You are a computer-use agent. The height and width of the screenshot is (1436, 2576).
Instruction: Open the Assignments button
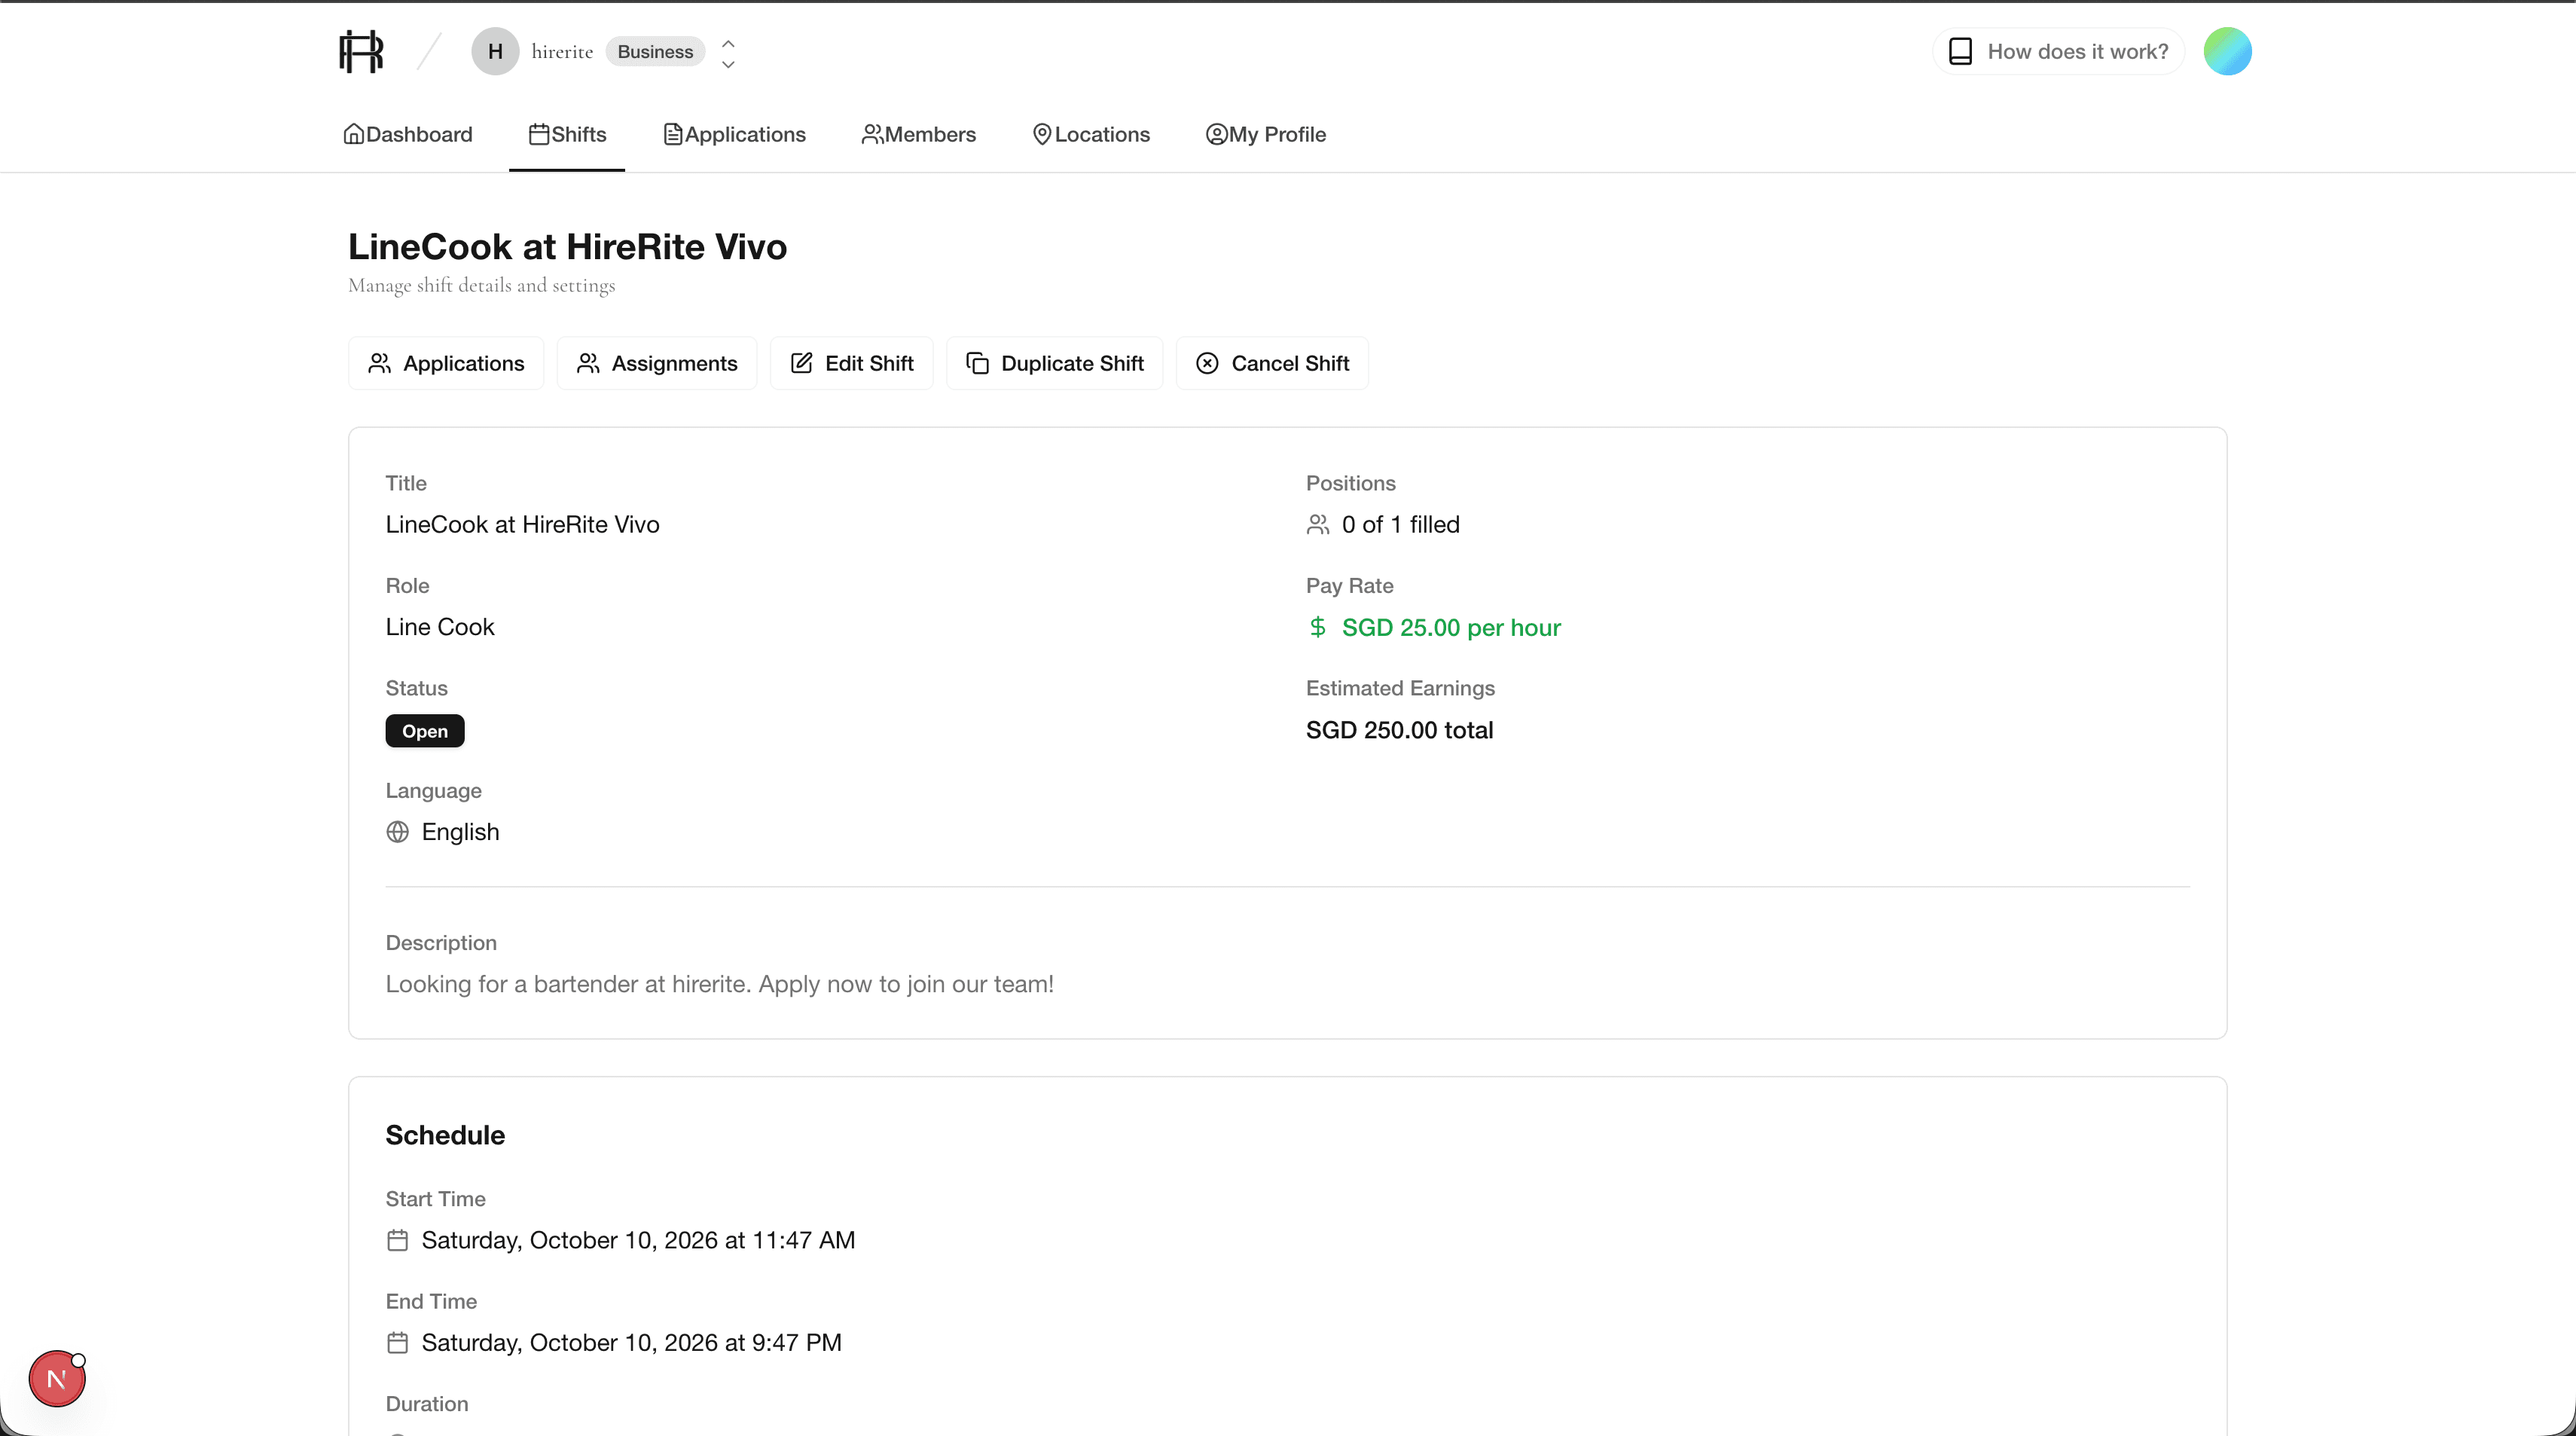tap(657, 364)
